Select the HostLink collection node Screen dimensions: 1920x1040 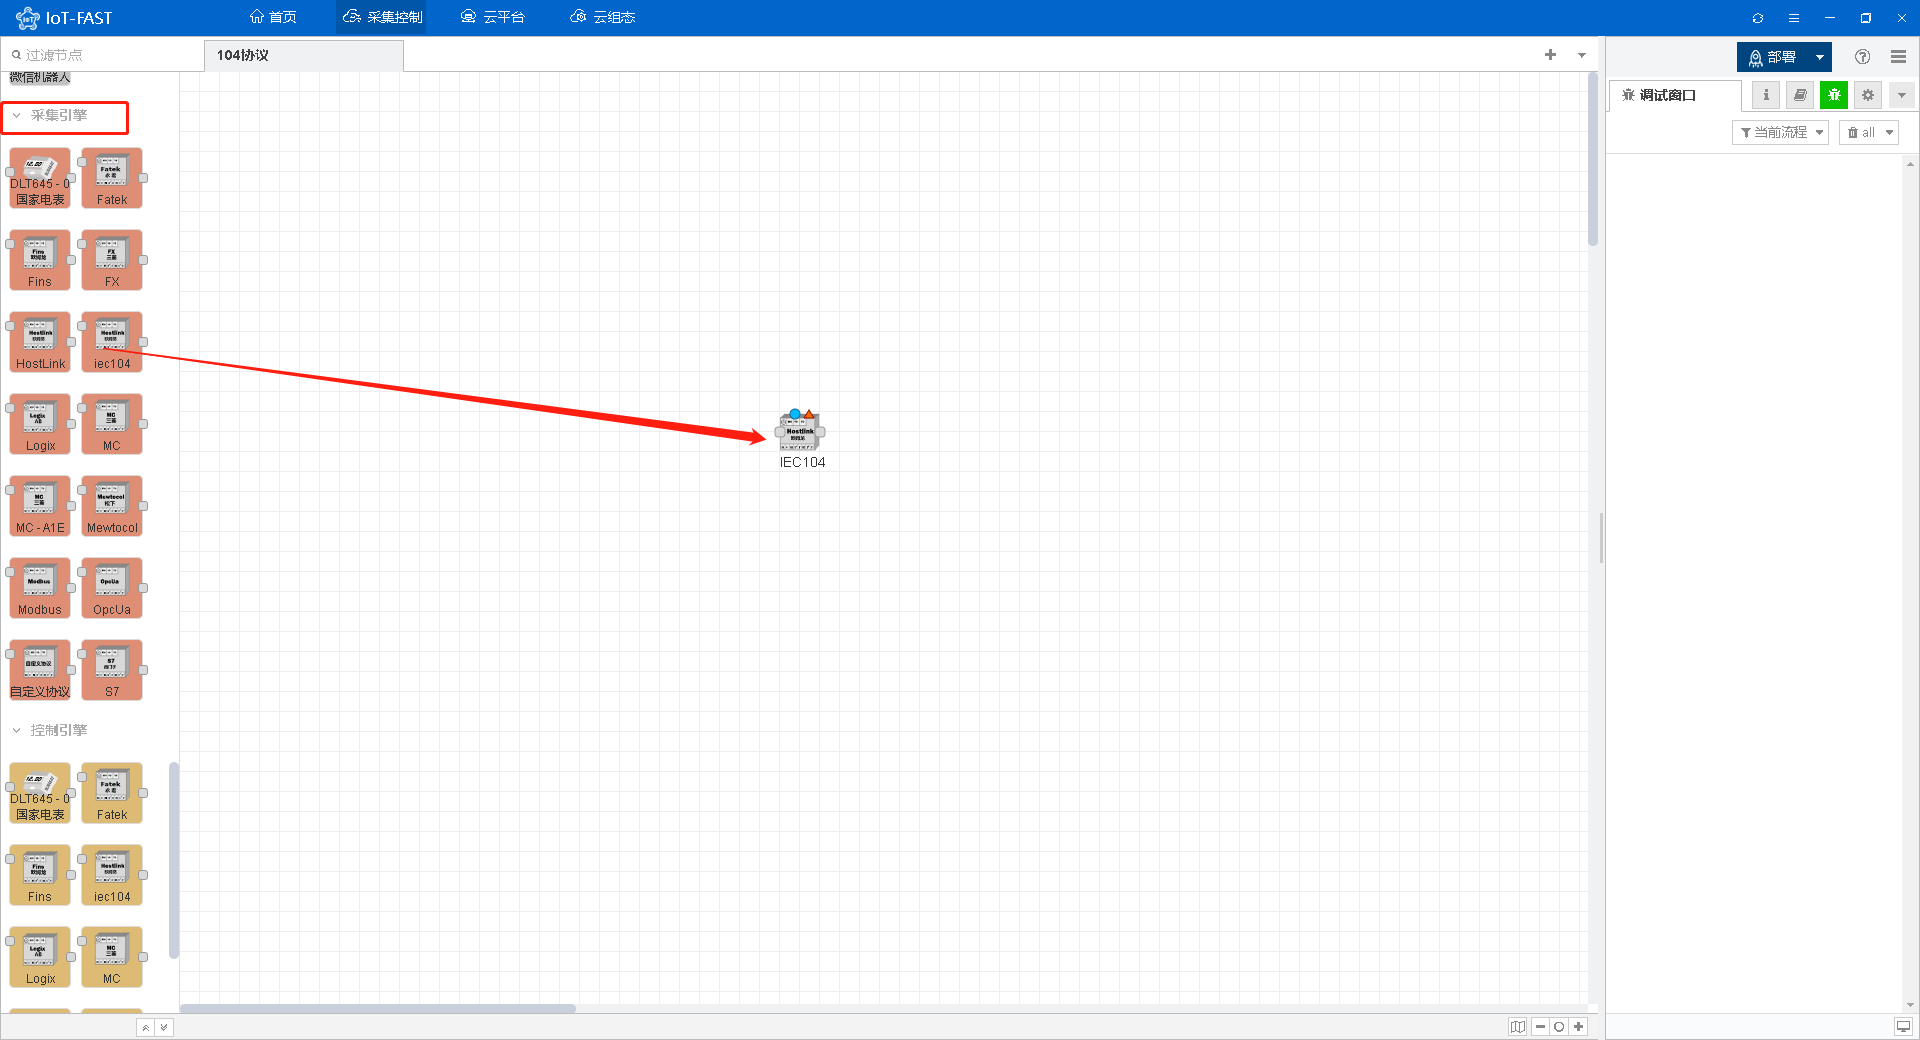click(x=40, y=342)
